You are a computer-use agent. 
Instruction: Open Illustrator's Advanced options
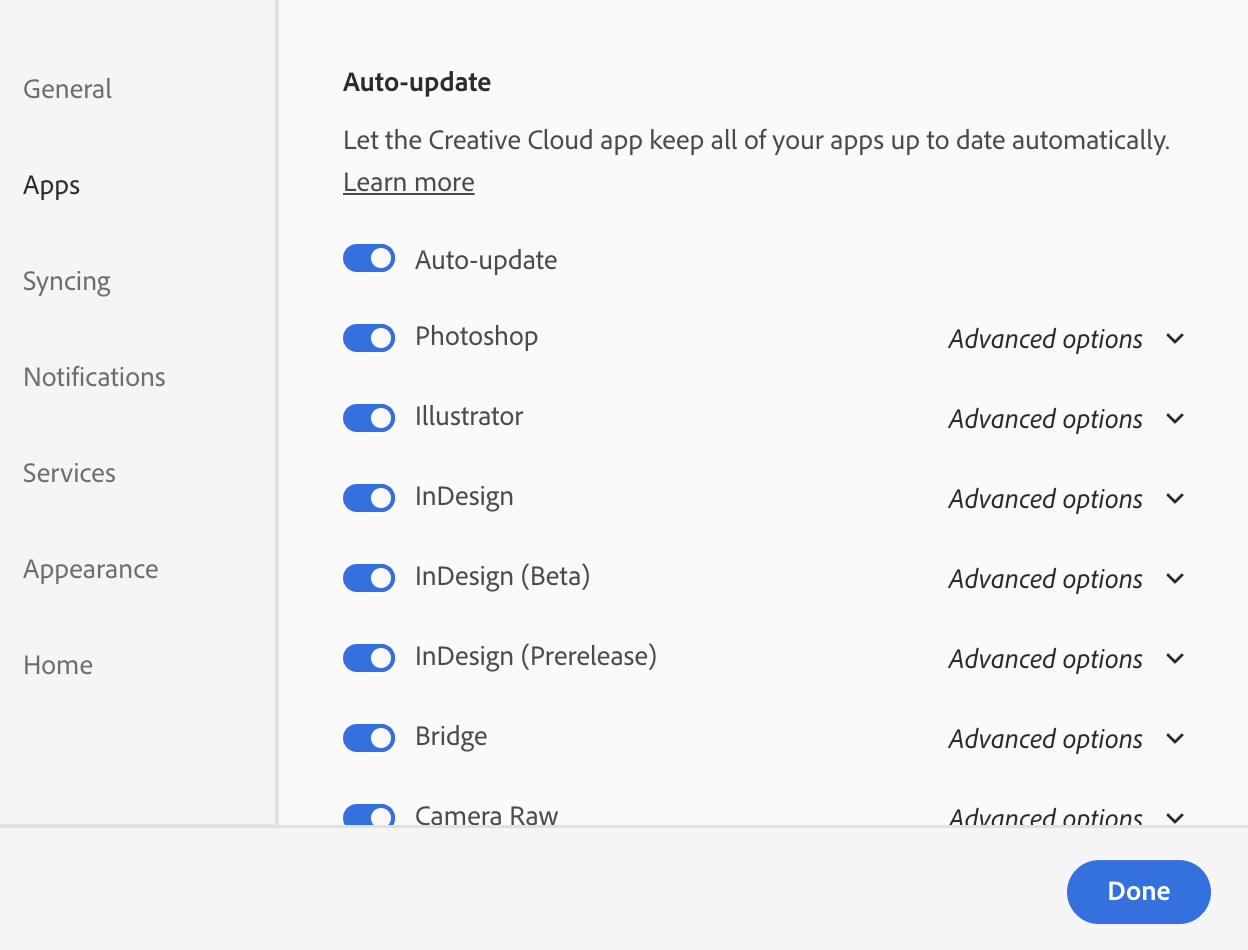tap(1067, 419)
